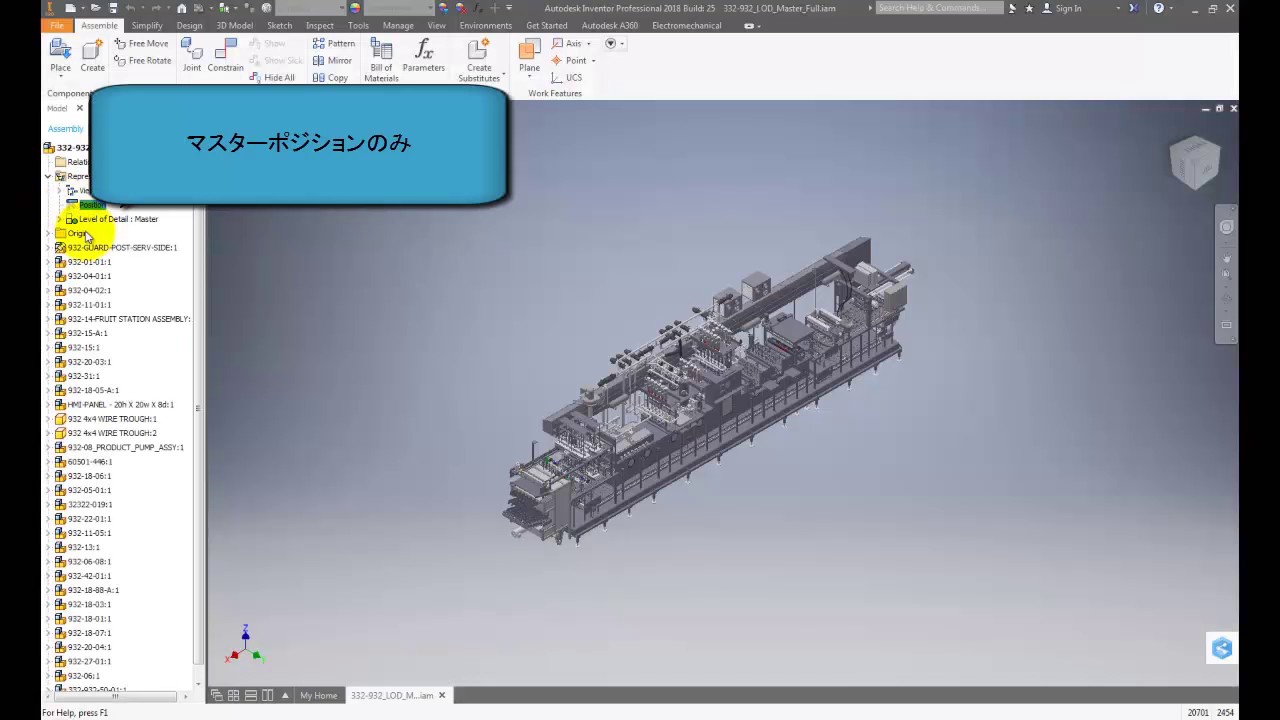Open the Sign In dropdown arrow
The height and width of the screenshot is (720, 1280).
click(1118, 8)
